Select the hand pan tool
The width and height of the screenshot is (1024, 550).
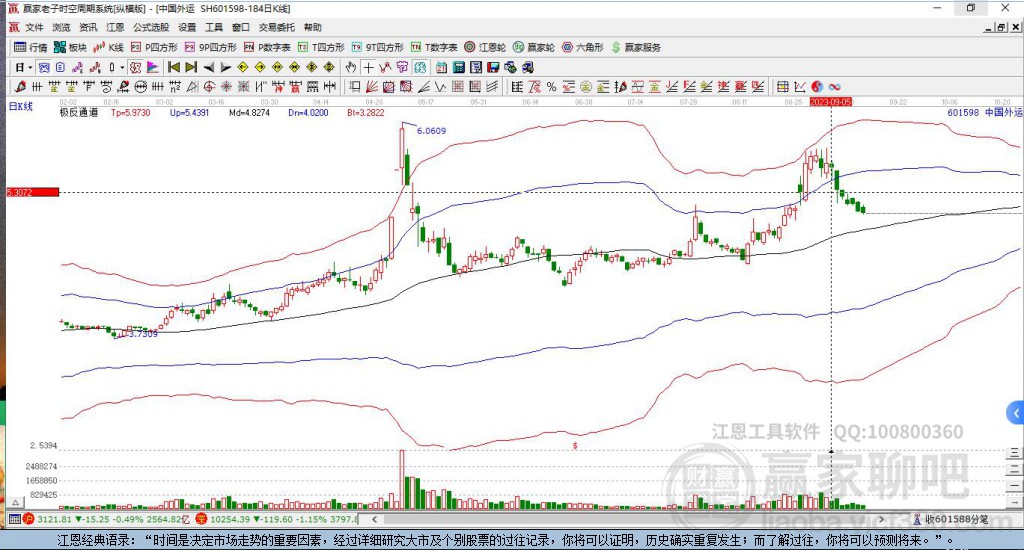click(351, 67)
